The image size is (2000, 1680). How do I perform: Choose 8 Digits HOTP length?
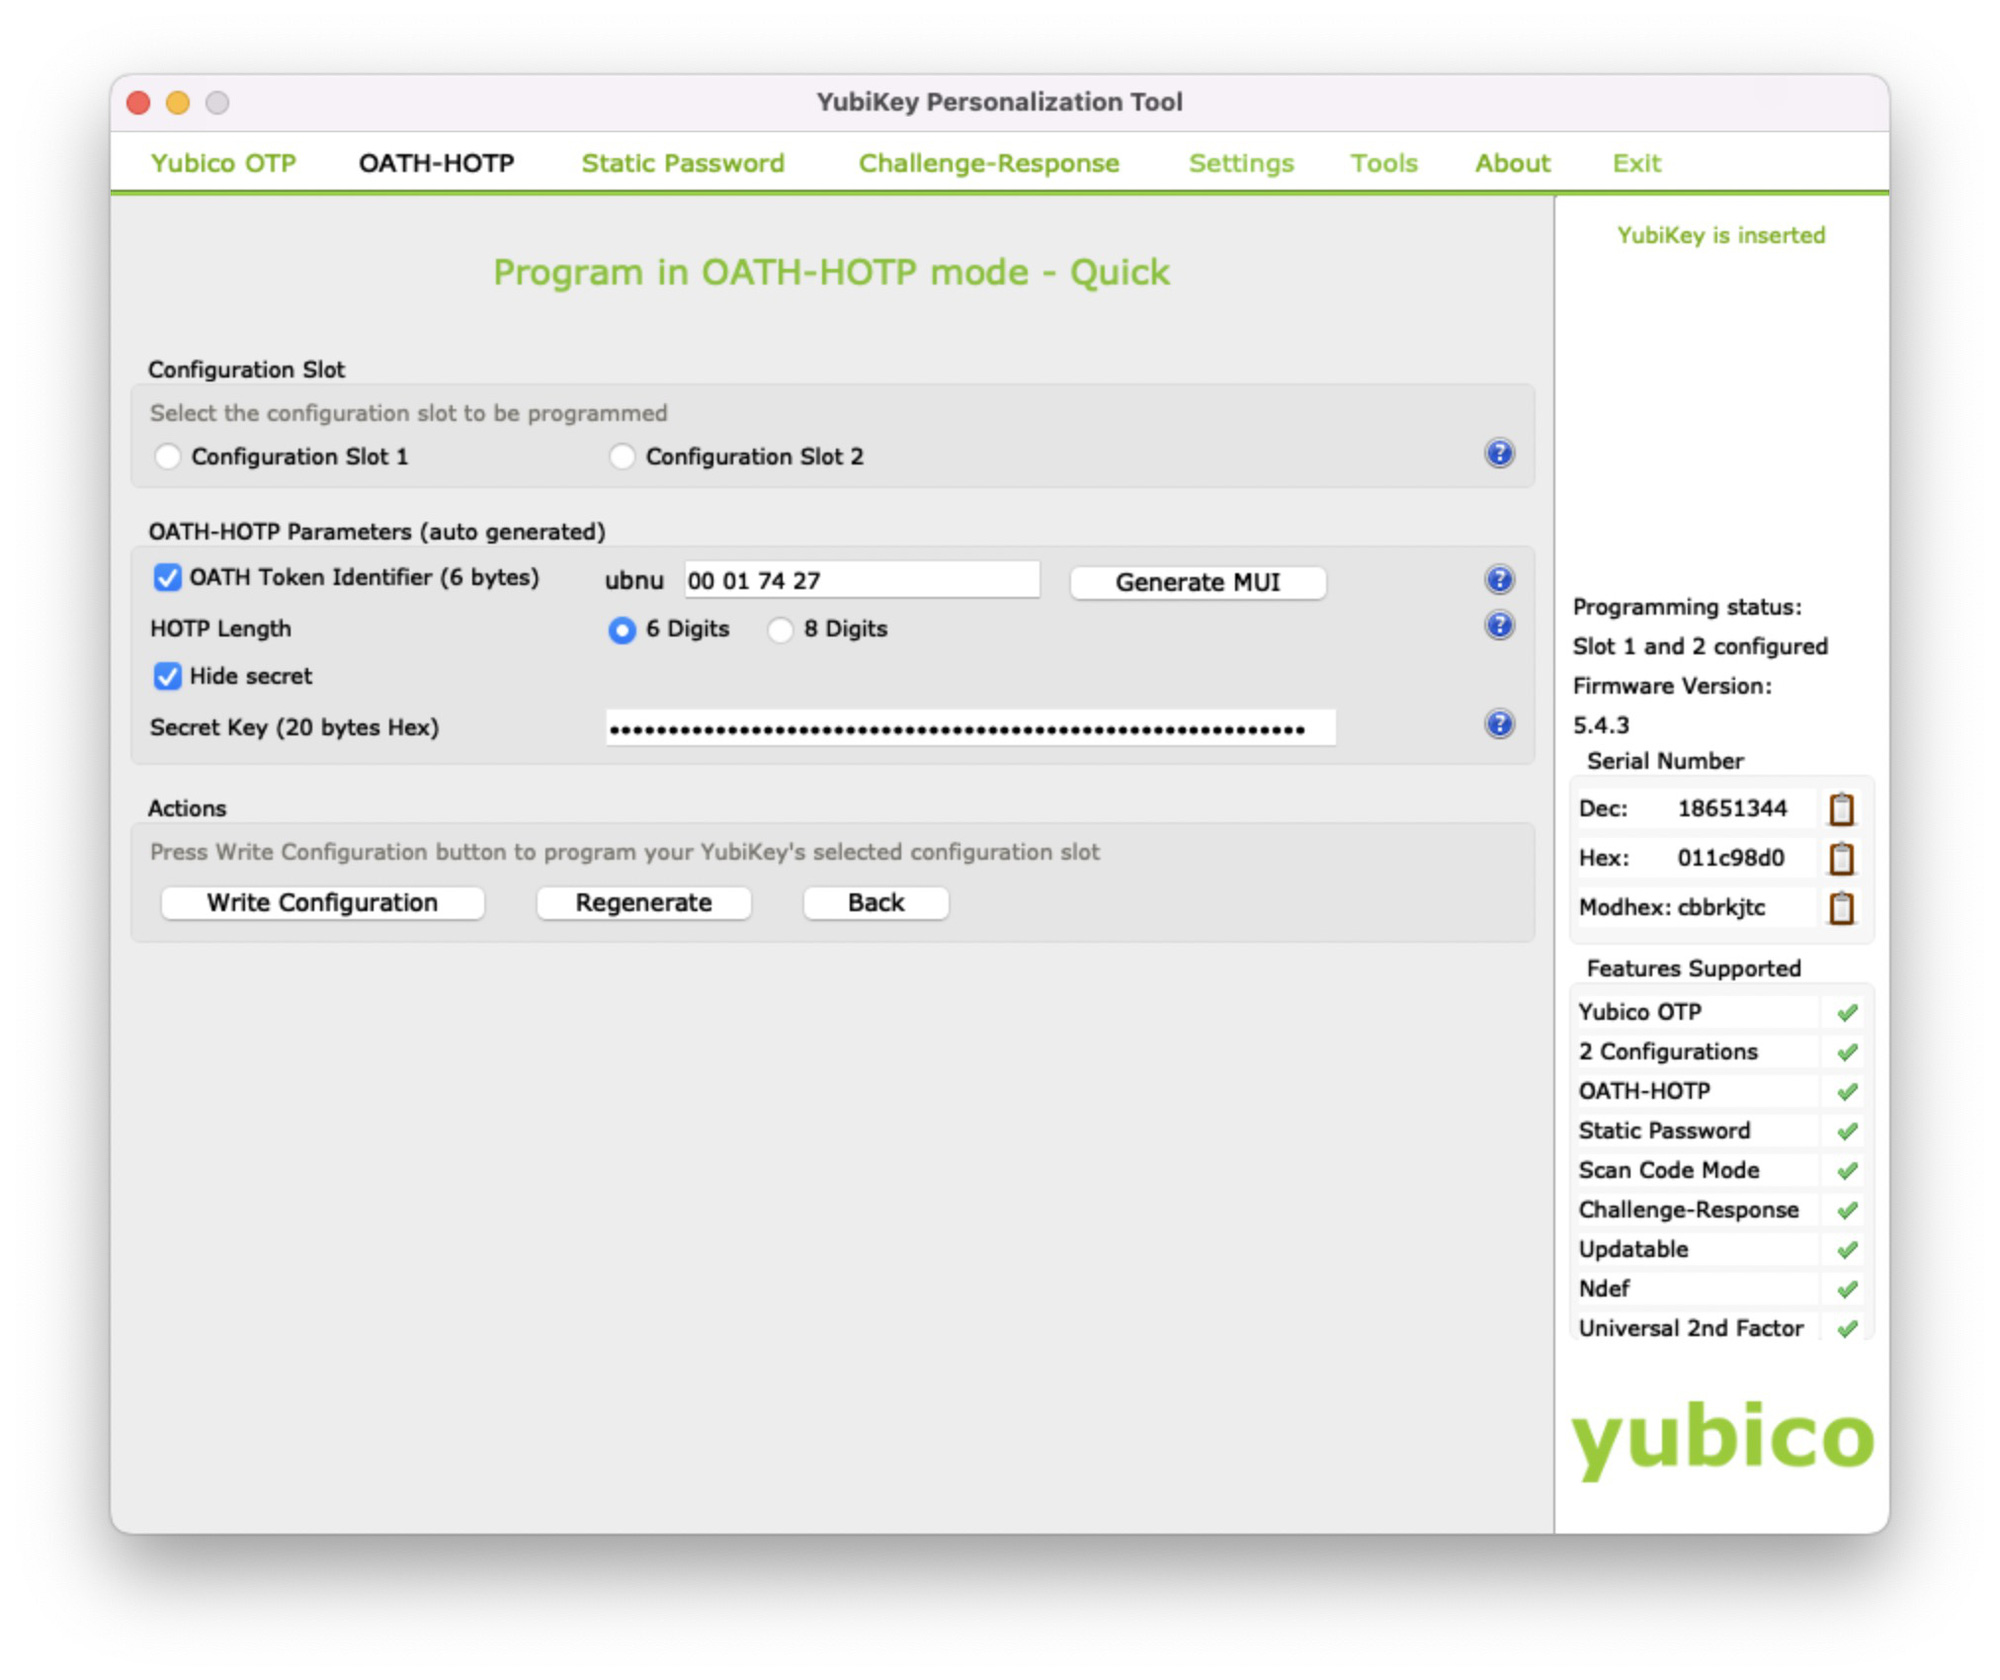point(780,629)
